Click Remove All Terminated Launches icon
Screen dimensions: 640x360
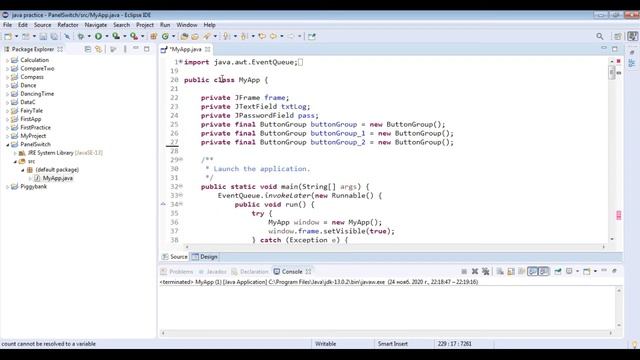tap(485, 271)
